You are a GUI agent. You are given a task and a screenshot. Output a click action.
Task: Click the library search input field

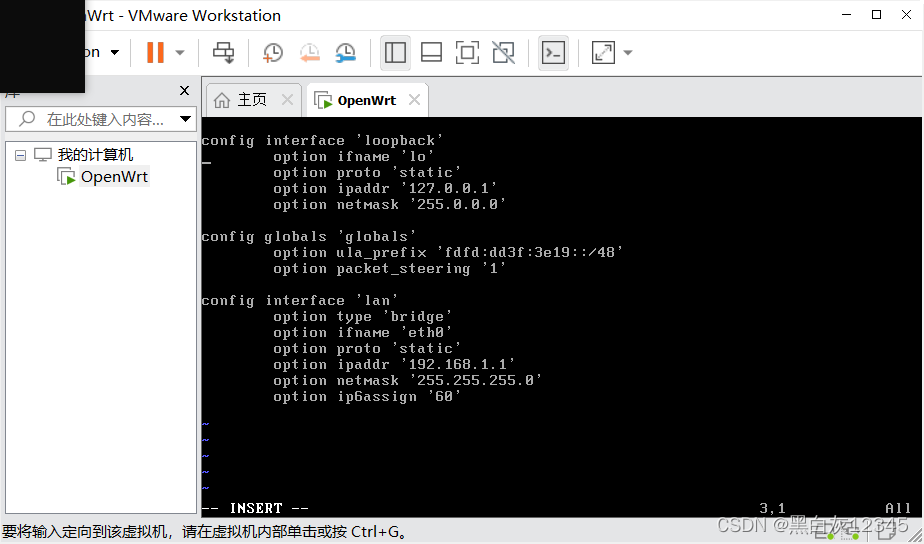99,120
